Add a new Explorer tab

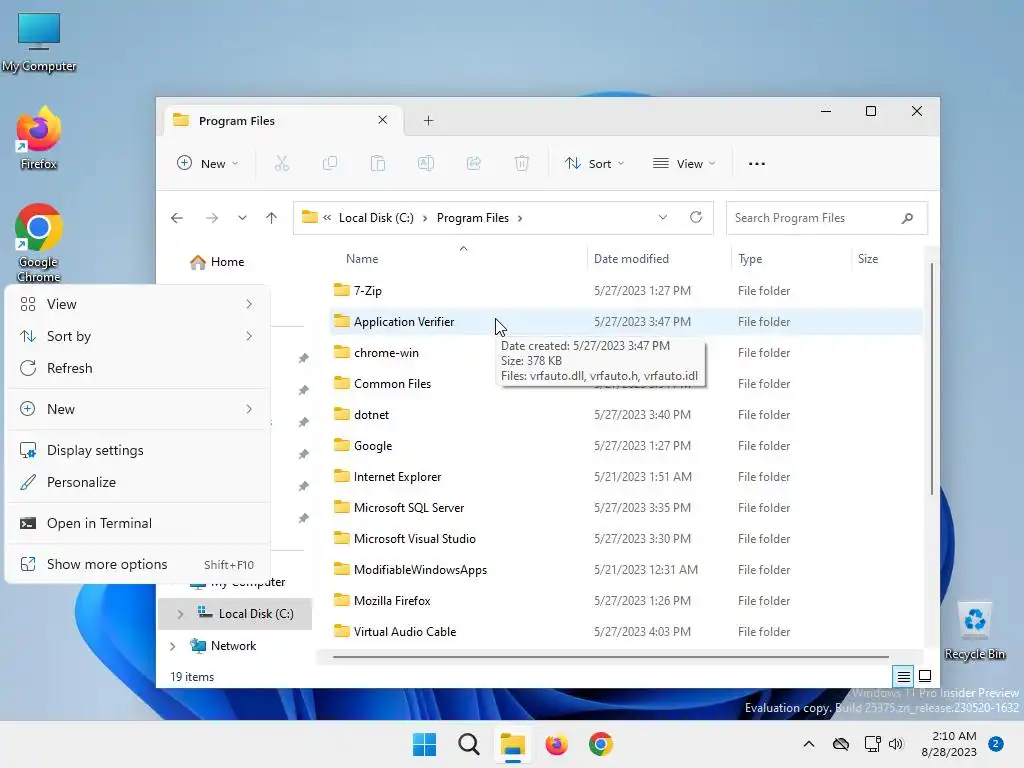pos(428,120)
